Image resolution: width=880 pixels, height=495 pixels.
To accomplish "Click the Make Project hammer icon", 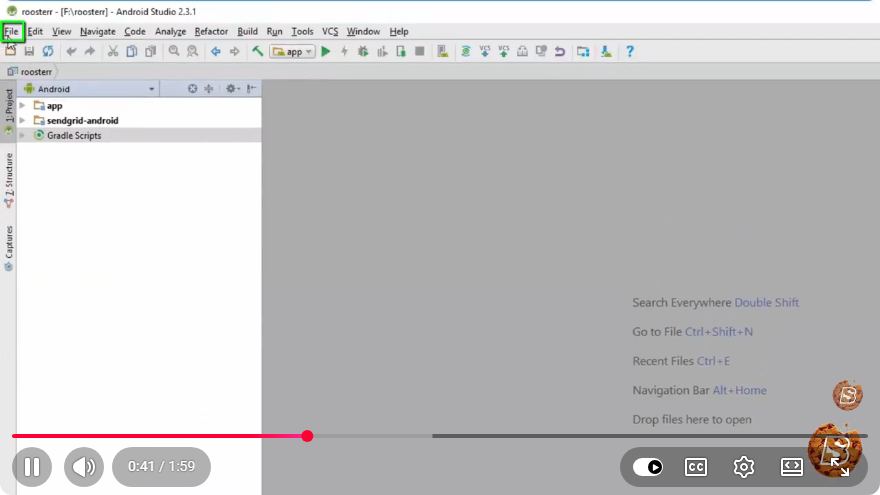I will coord(257,52).
